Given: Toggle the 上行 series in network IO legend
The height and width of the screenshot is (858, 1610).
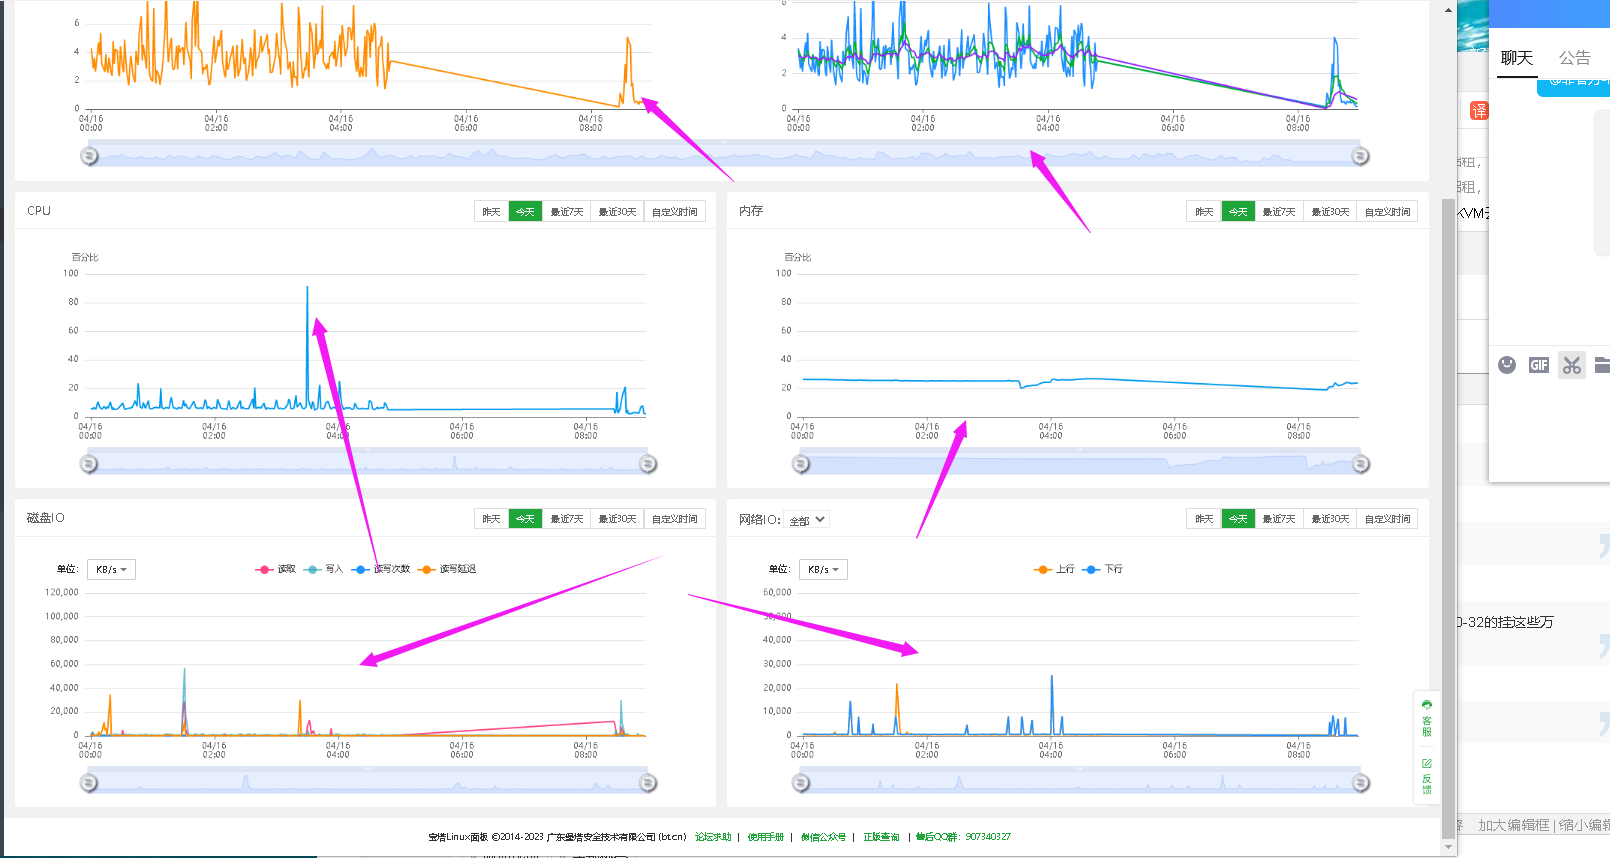Looking at the screenshot, I should 1054,569.
